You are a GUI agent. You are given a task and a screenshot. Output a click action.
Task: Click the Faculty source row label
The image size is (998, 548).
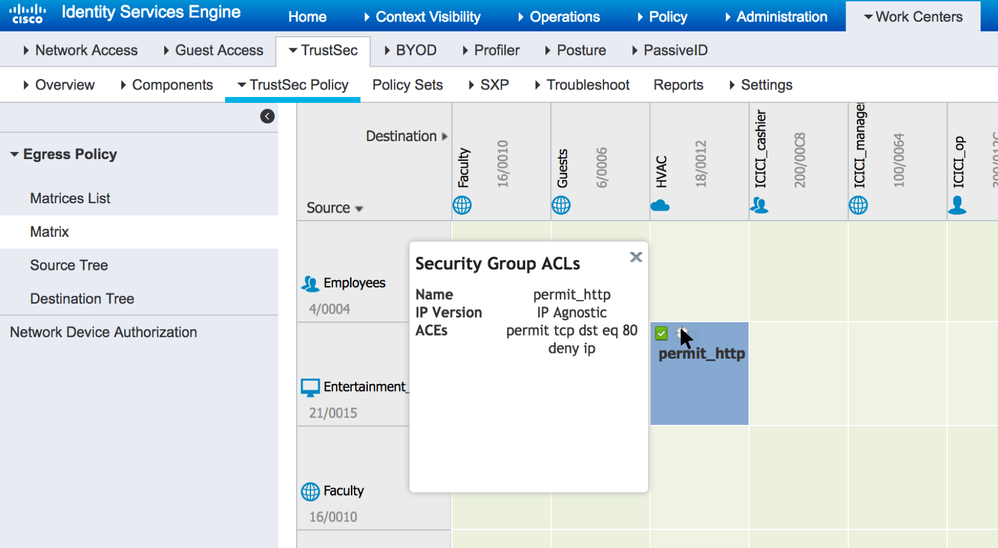343,491
